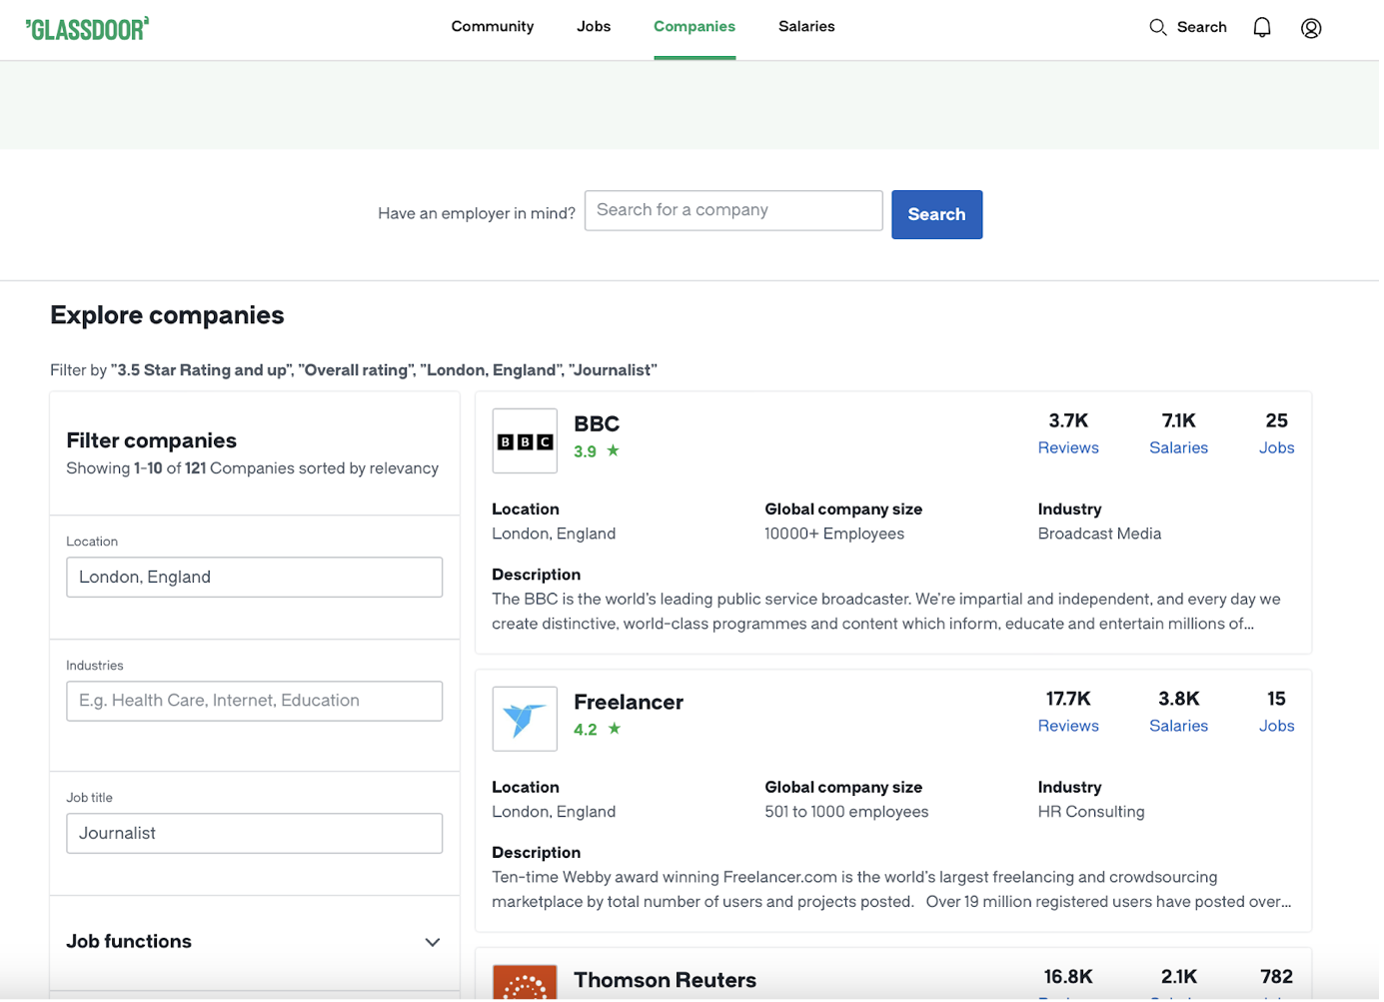Click the Freelancer hummingbird logo
The width and height of the screenshot is (1384, 1002).
point(526,720)
